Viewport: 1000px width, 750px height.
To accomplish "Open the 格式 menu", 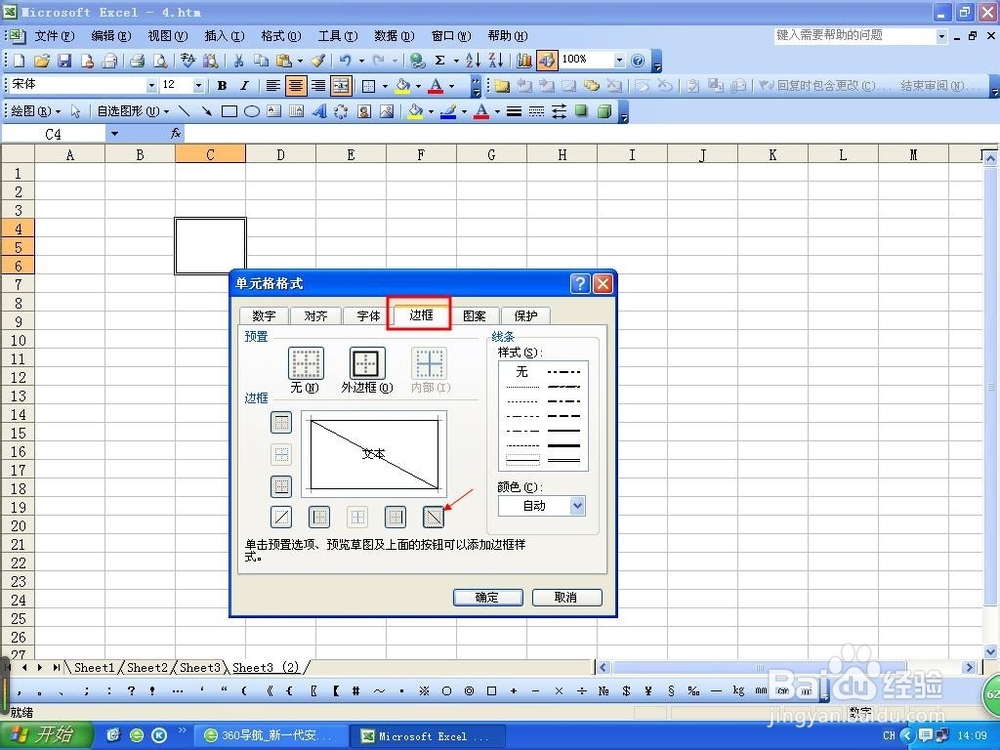I will (x=281, y=36).
